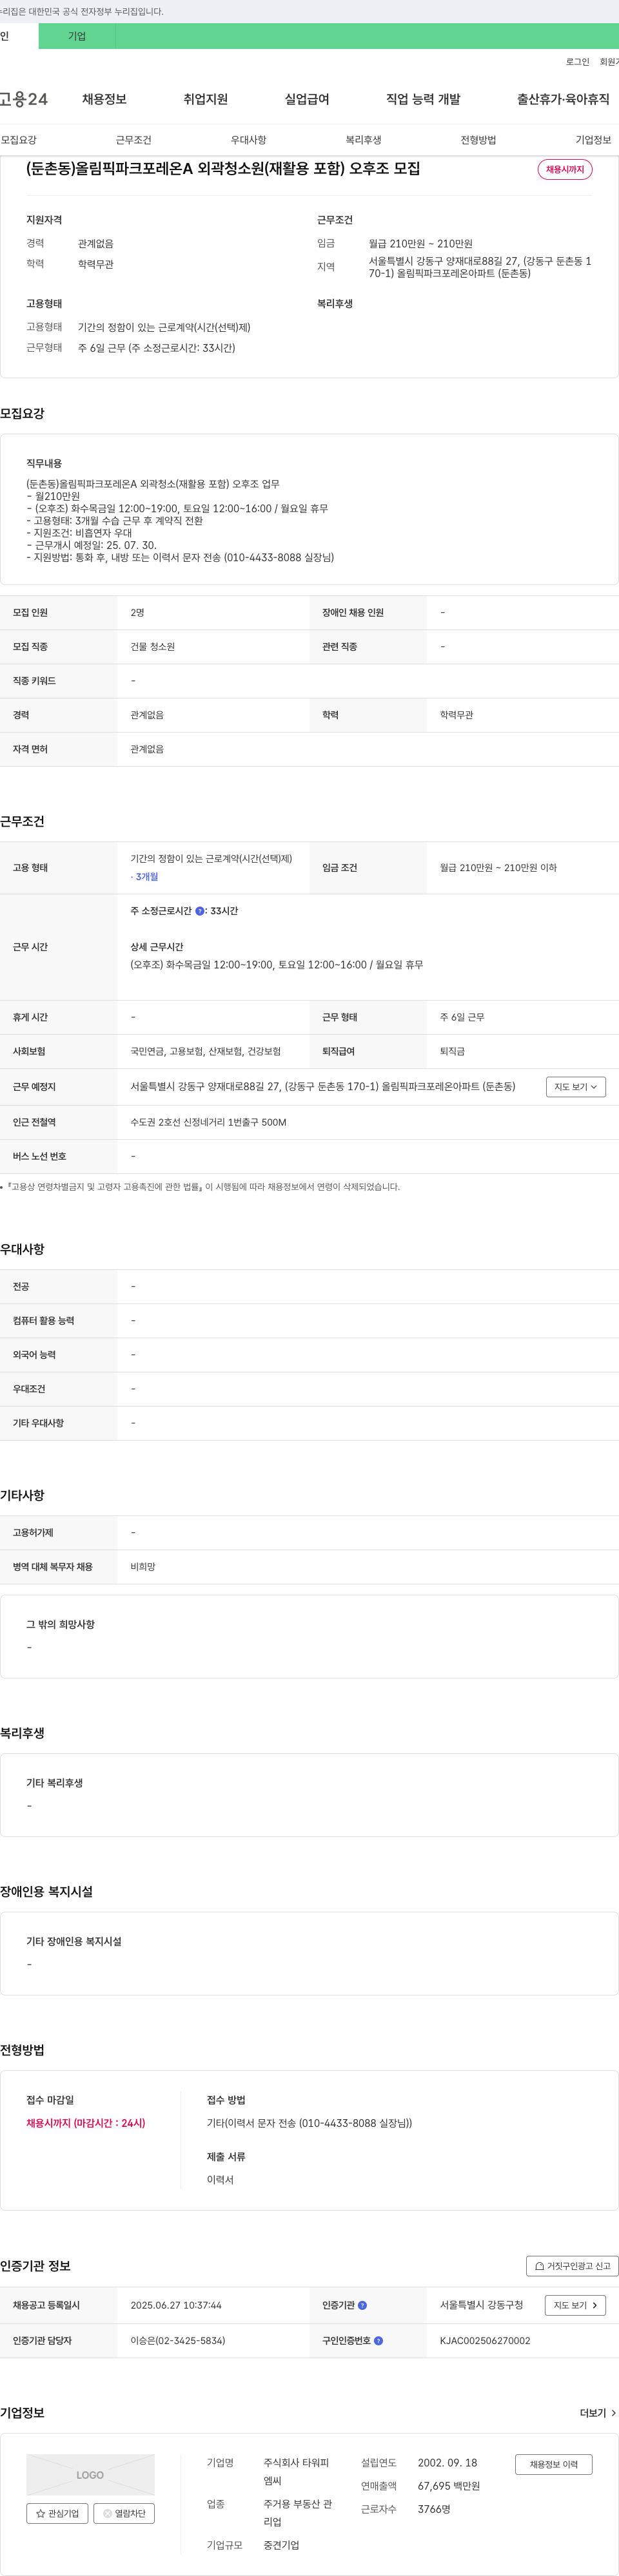
Task: Click the 접수 마감일 채용시까지 red text
Action: click(86, 2123)
